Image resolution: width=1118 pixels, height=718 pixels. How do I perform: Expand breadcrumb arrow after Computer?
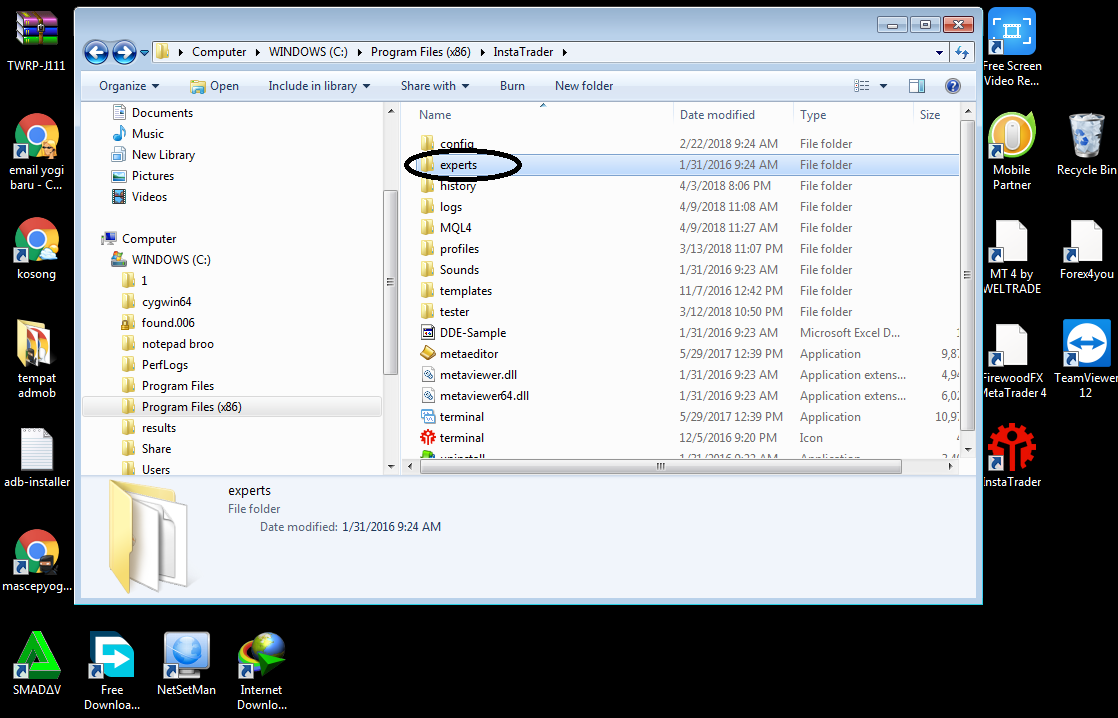[x=257, y=52]
